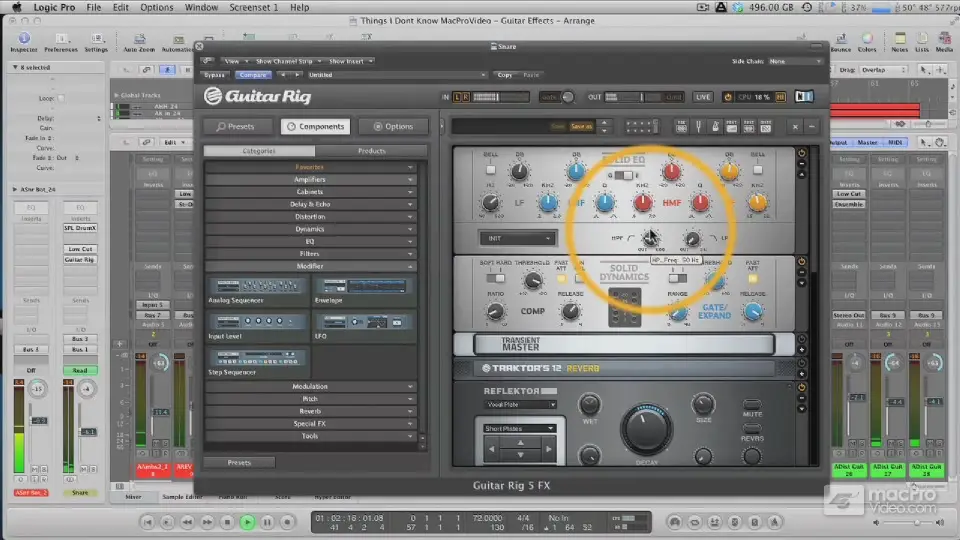Image resolution: width=960 pixels, height=540 pixels.
Task: Click the Play button in transport
Action: point(247,522)
